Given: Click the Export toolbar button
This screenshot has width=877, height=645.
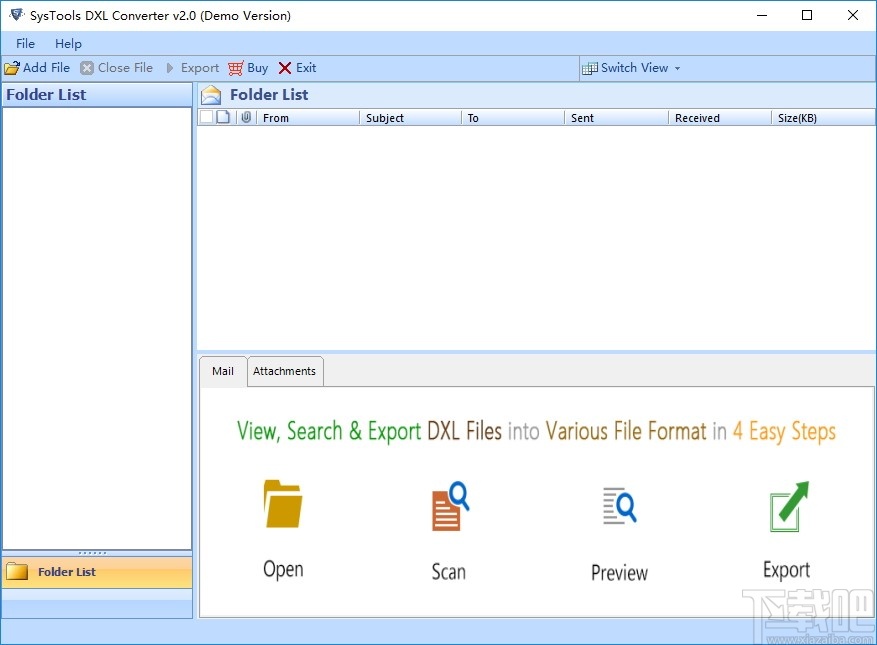Looking at the screenshot, I should click(x=192, y=68).
